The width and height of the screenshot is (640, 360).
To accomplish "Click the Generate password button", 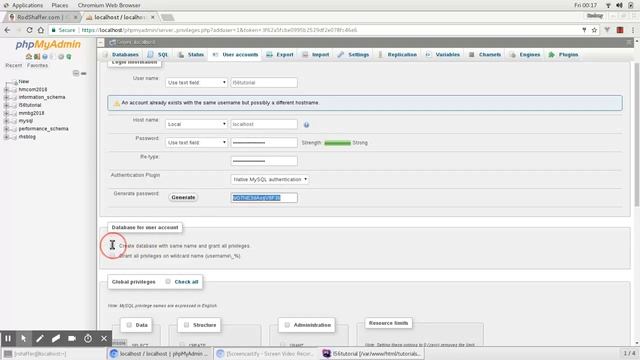I will click(183, 198).
